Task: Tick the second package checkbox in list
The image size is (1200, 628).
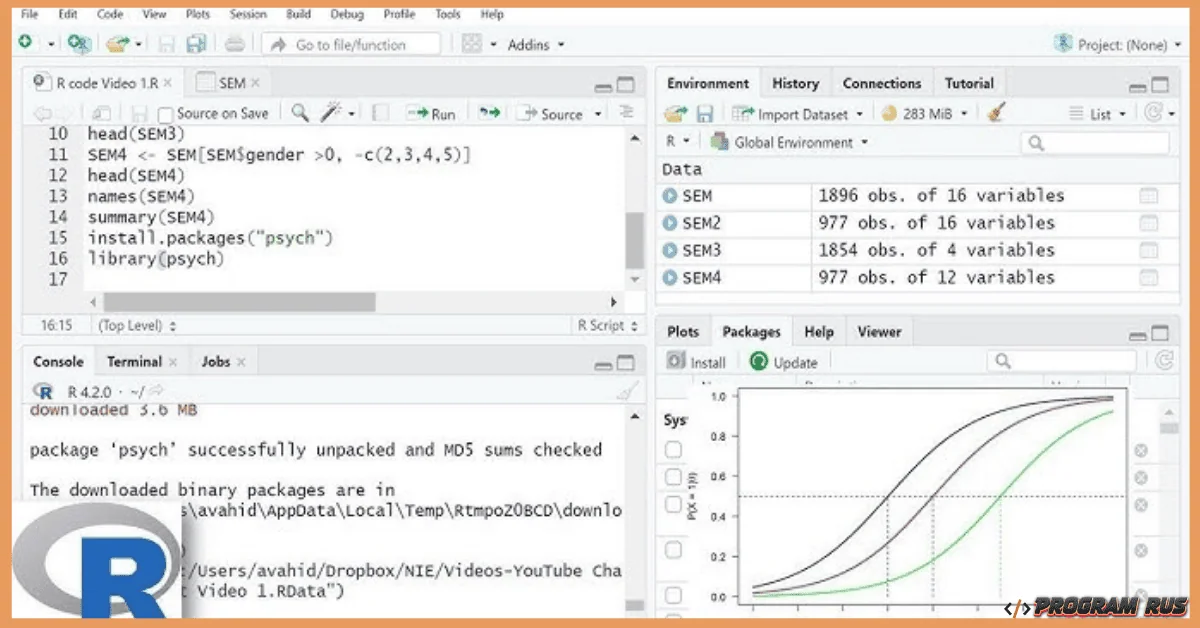Action: point(674,477)
